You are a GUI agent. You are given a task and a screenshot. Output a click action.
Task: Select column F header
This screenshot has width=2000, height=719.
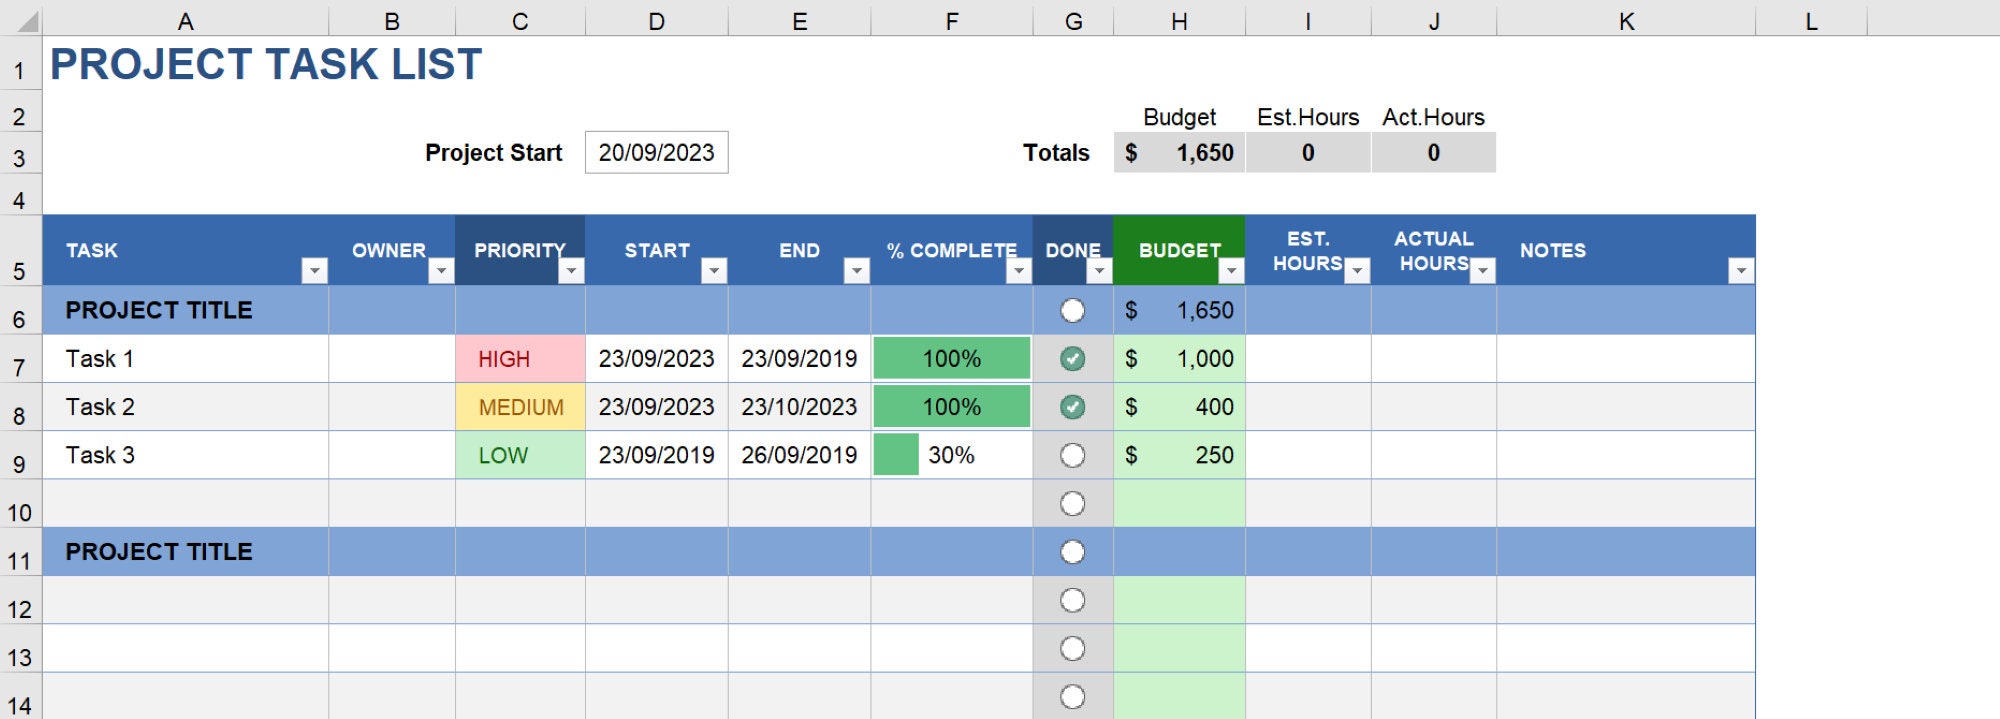click(x=952, y=21)
